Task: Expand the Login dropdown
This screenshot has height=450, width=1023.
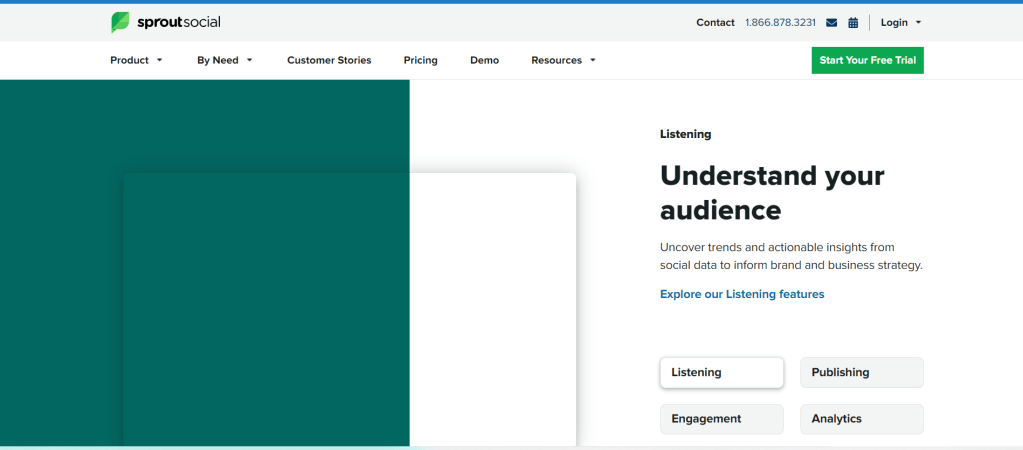Action: [900, 23]
